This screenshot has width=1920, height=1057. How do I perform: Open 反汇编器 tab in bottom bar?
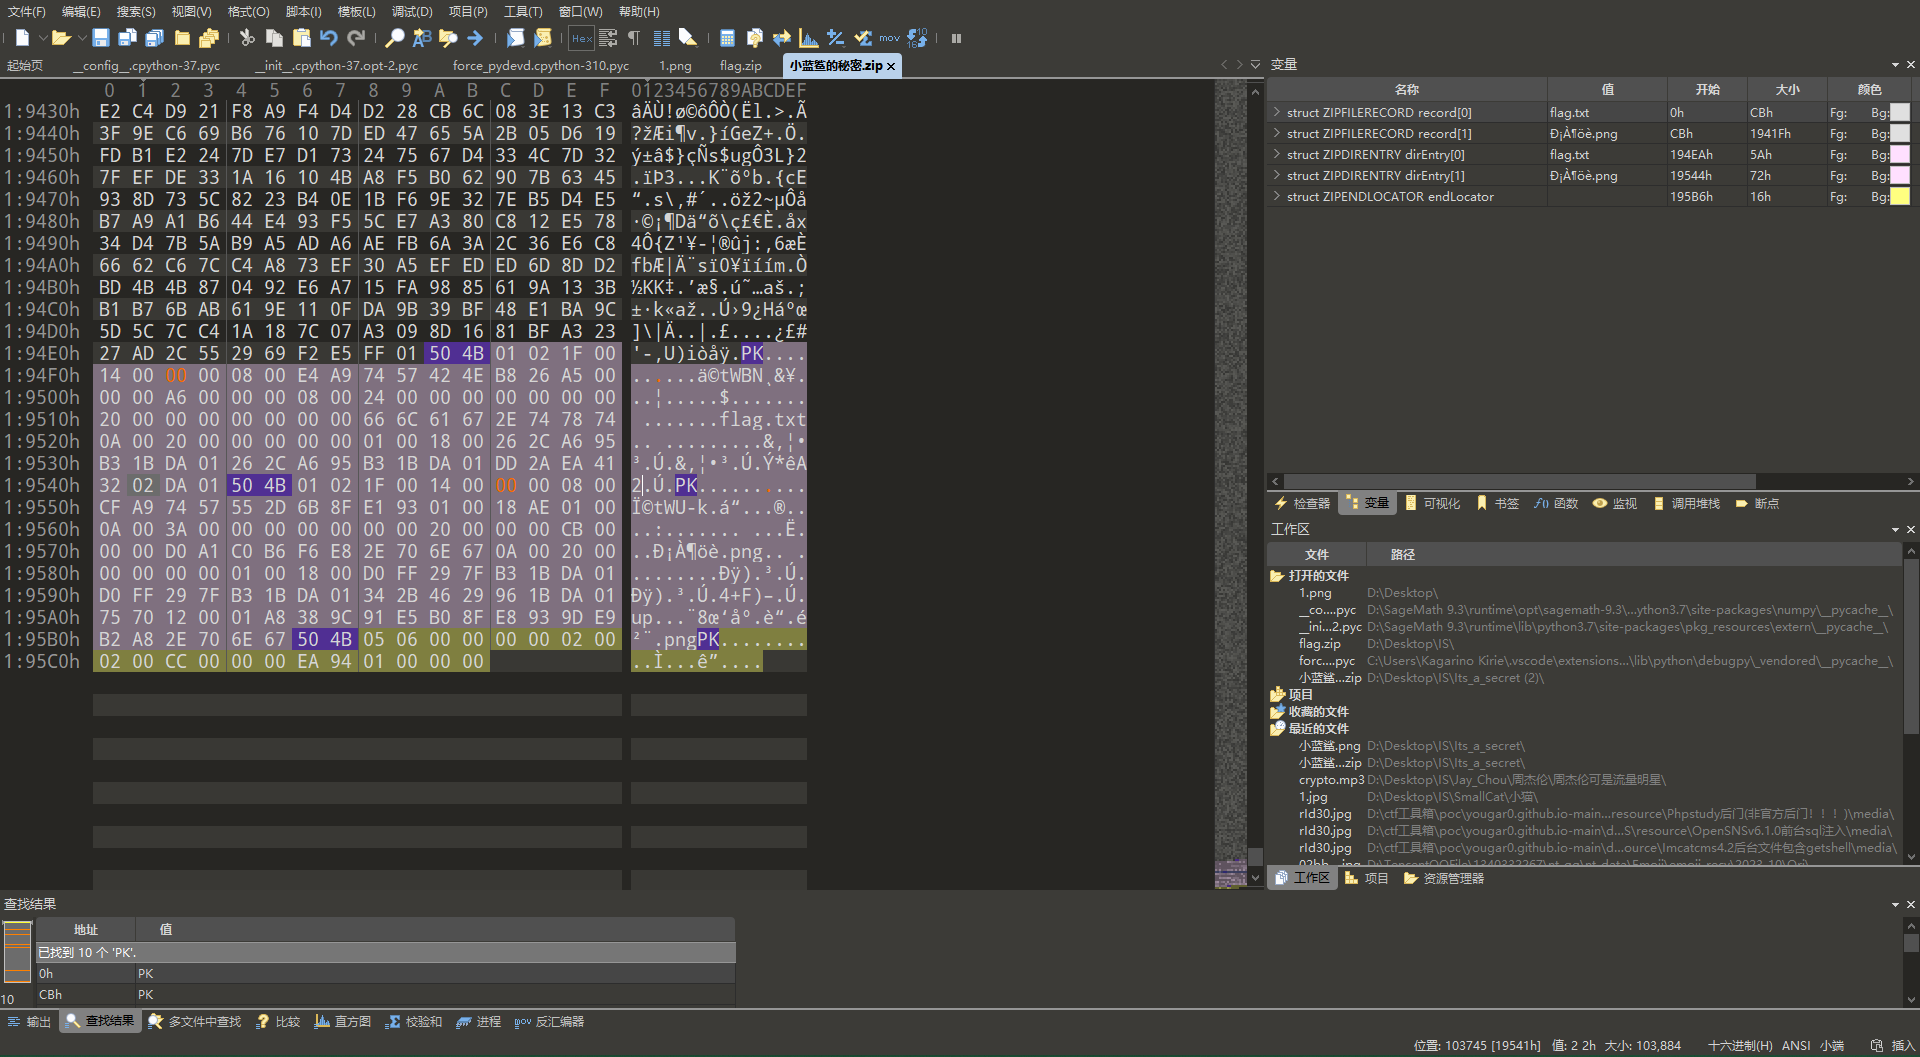(549, 1021)
